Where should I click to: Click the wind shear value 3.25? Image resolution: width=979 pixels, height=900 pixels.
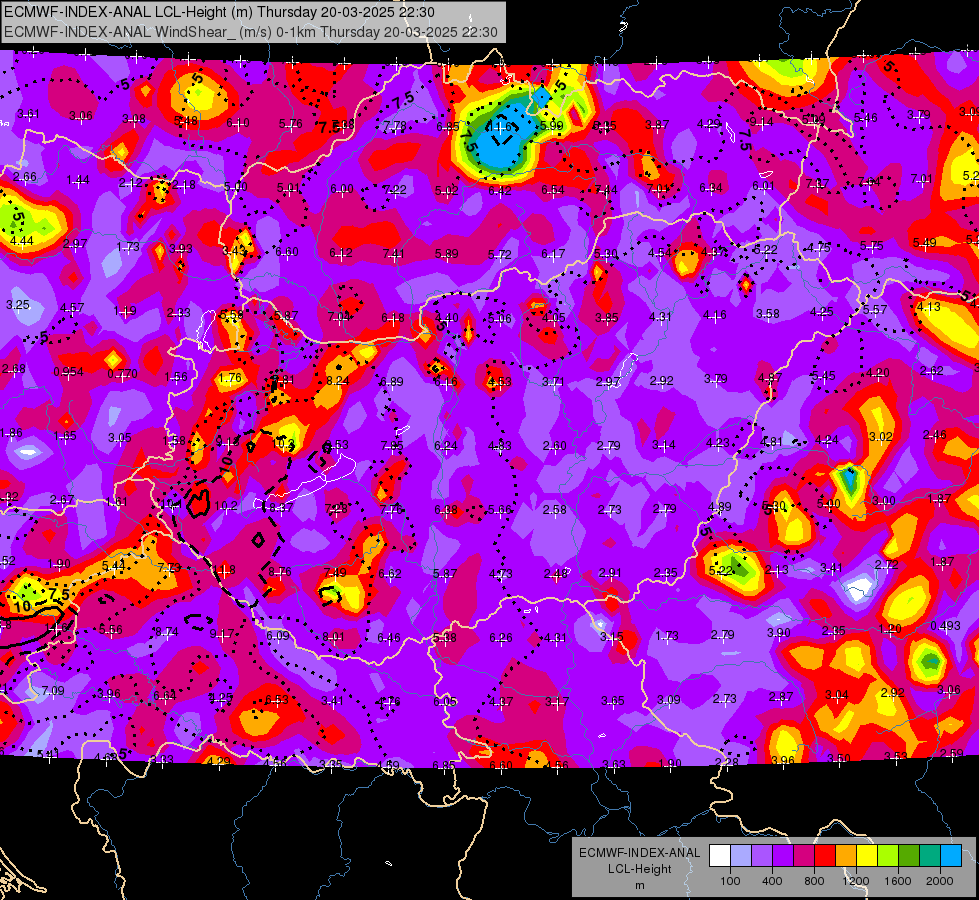coord(17,305)
